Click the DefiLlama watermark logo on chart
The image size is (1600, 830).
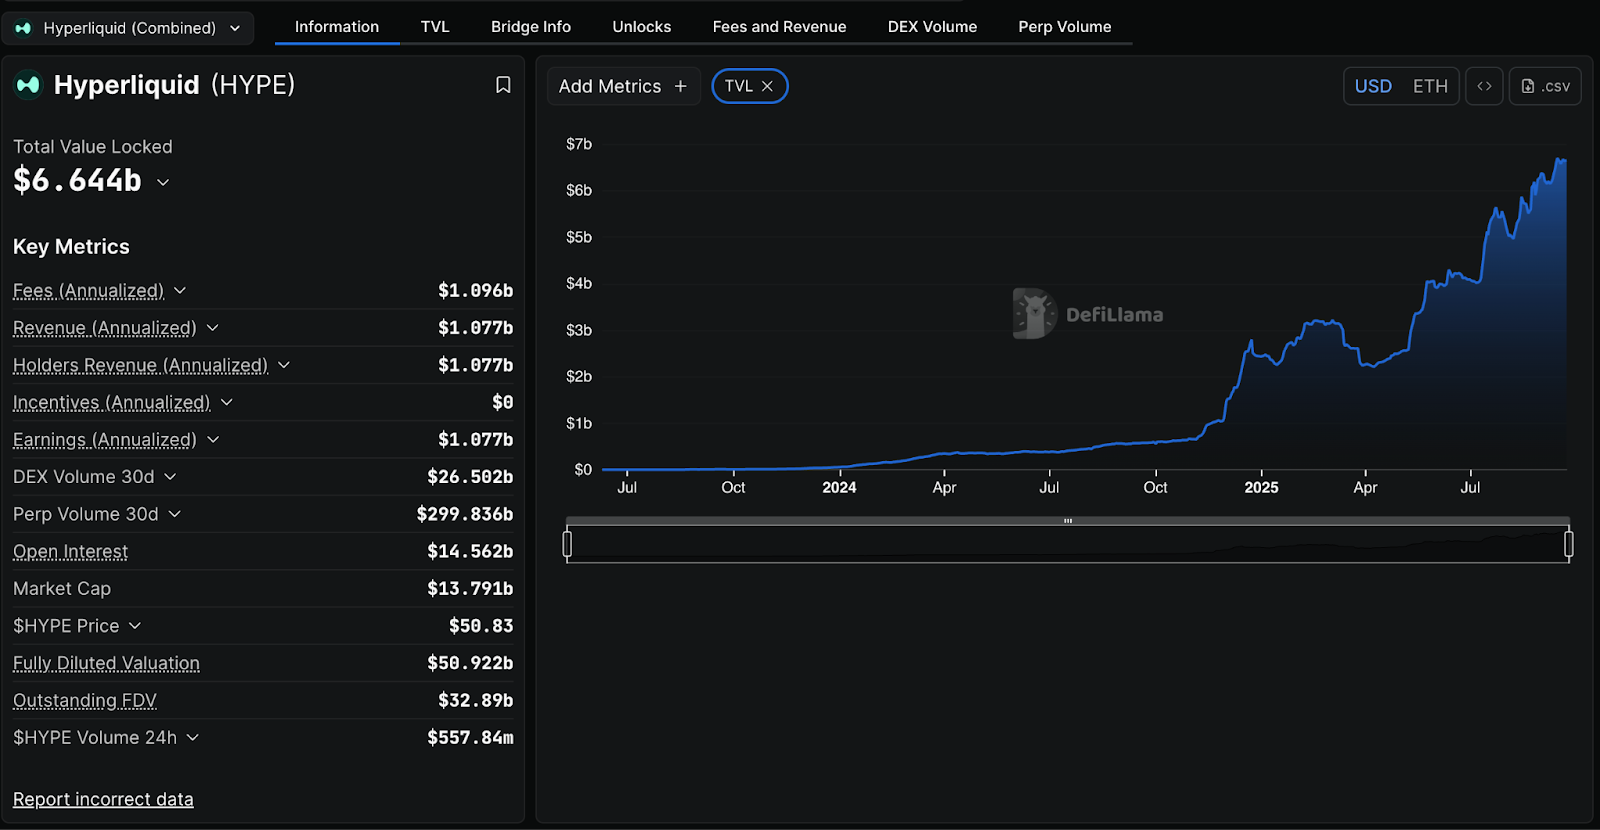1034,314
